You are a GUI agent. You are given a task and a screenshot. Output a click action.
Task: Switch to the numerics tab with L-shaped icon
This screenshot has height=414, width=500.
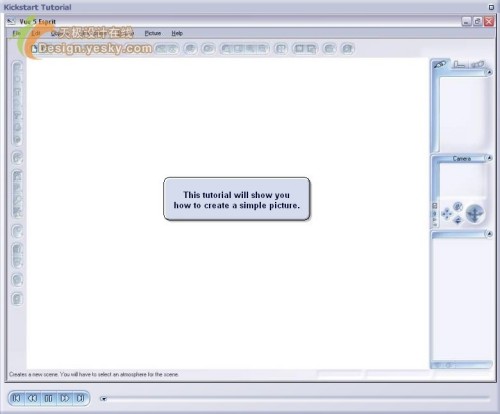click(459, 64)
